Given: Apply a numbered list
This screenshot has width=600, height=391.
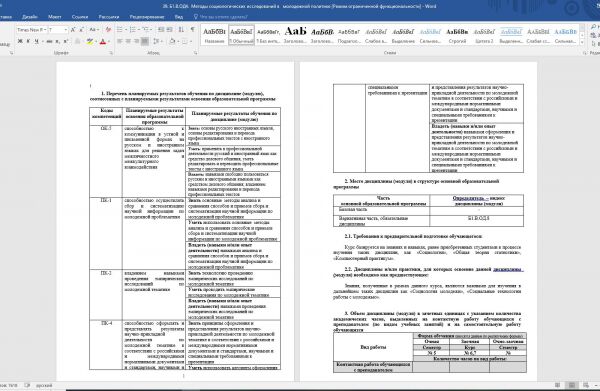Looking at the screenshot, I should point(133,29).
